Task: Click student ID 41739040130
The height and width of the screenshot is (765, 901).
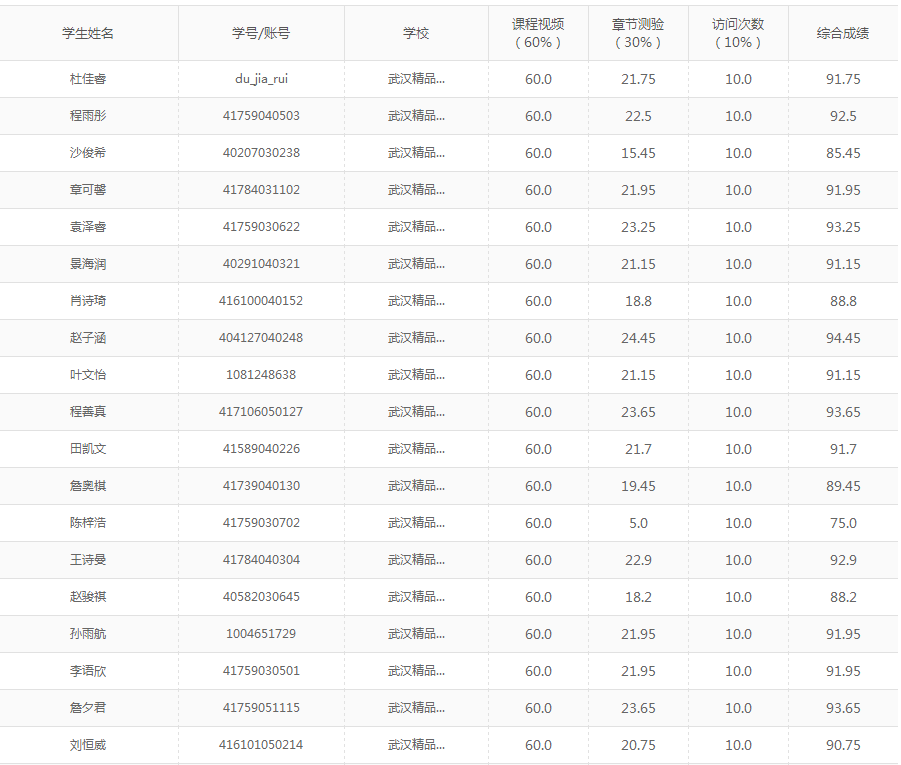Action: (261, 486)
